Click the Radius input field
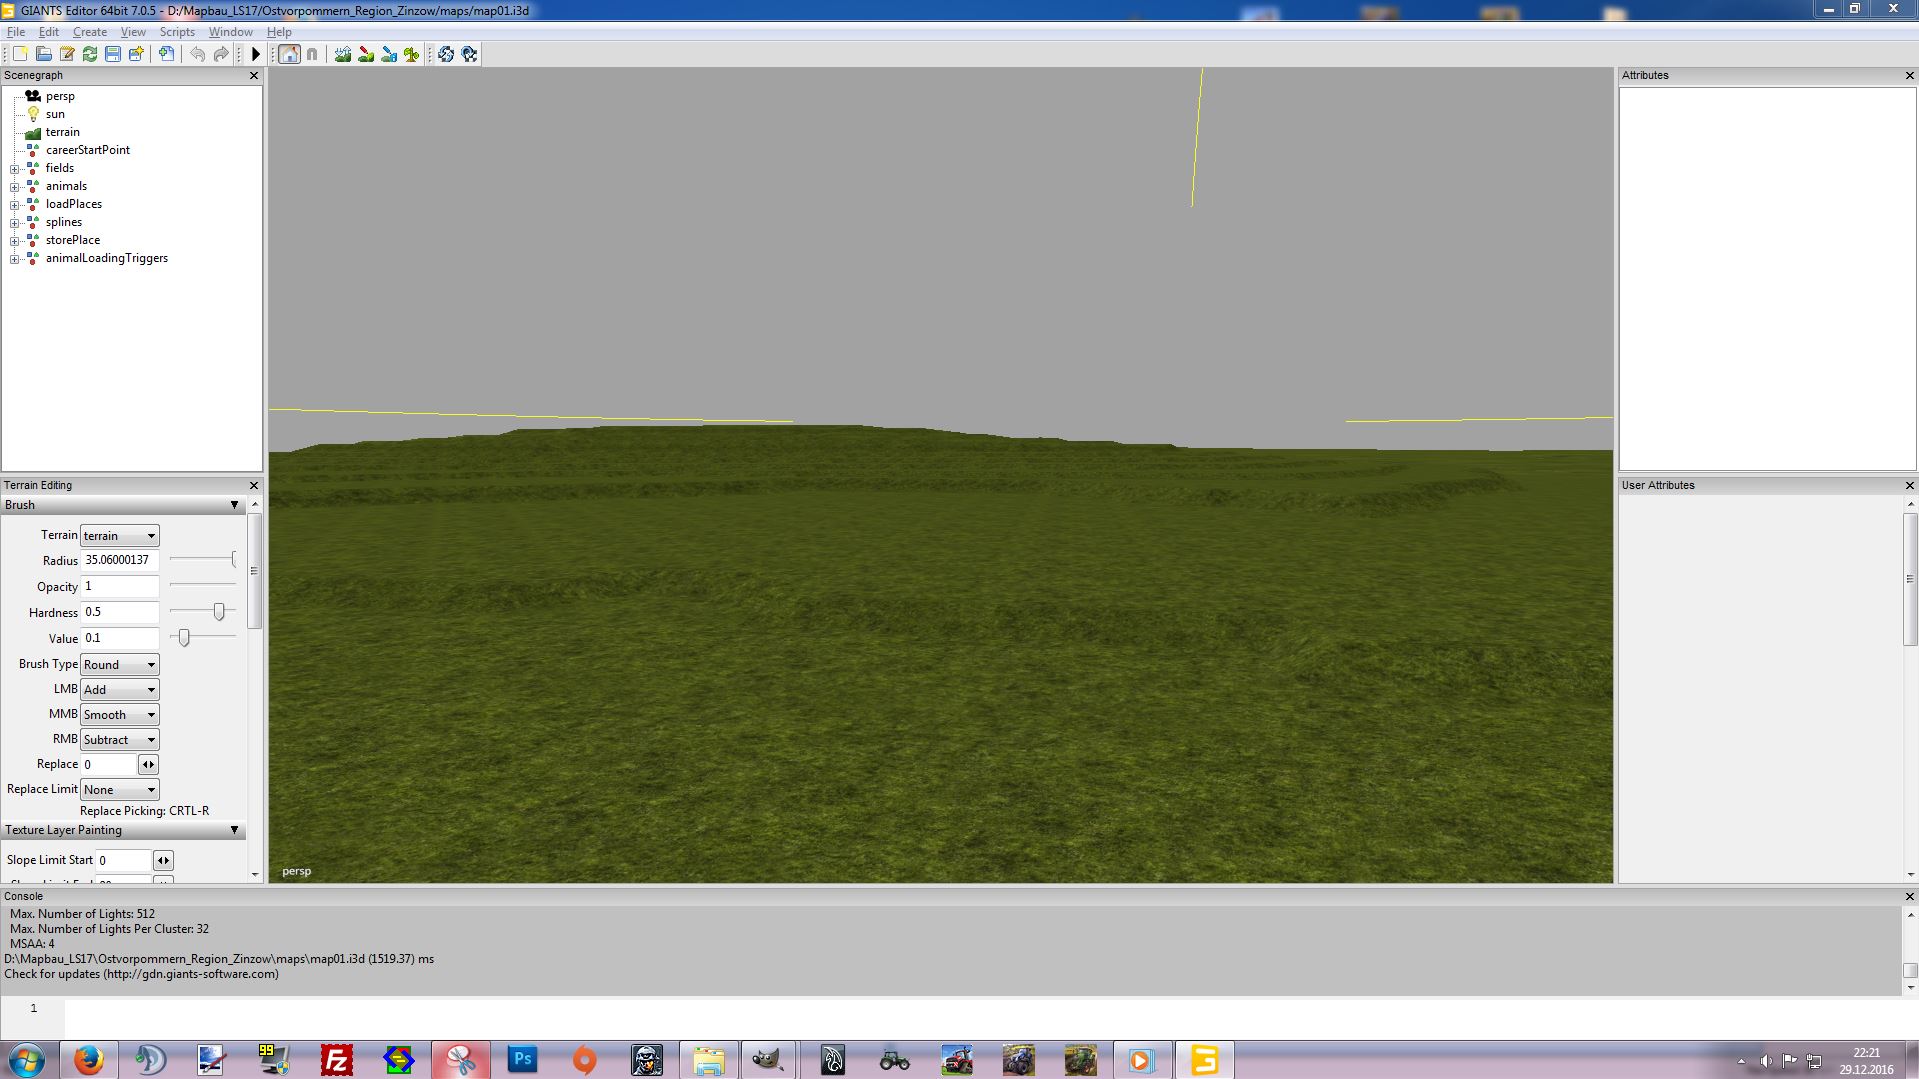The width and height of the screenshot is (1919, 1079). coord(119,561)
